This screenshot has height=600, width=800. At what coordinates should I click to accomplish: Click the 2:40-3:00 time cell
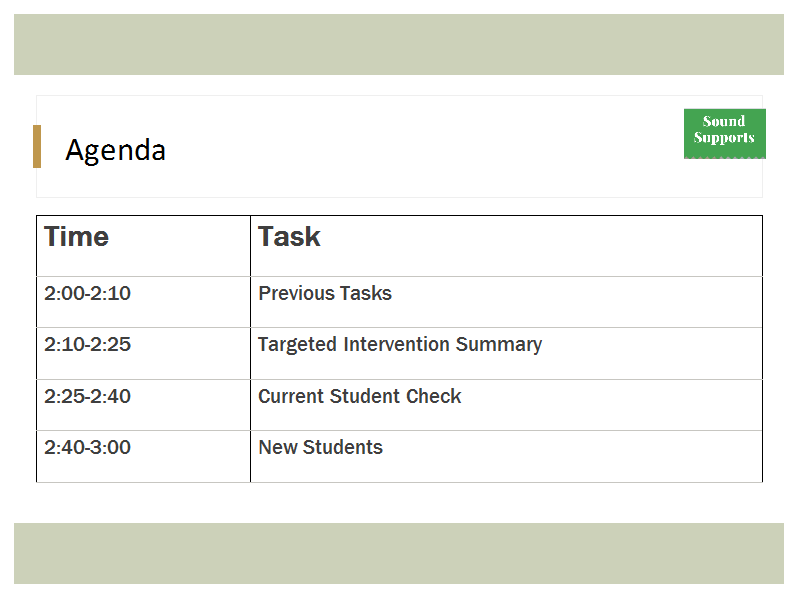[x=143, y=457]
